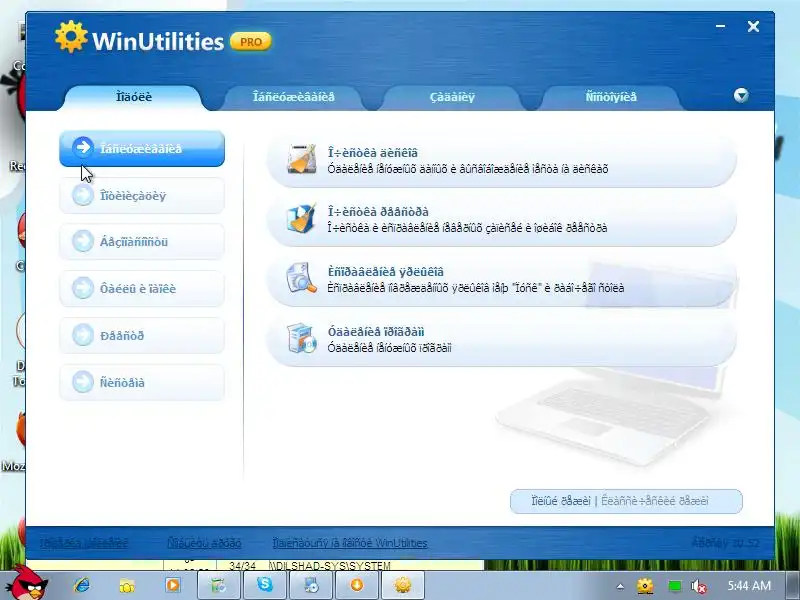Open the registry cleaner cube icon with broom
This screenshot has width=800, height=600.
tap(301, 218)
